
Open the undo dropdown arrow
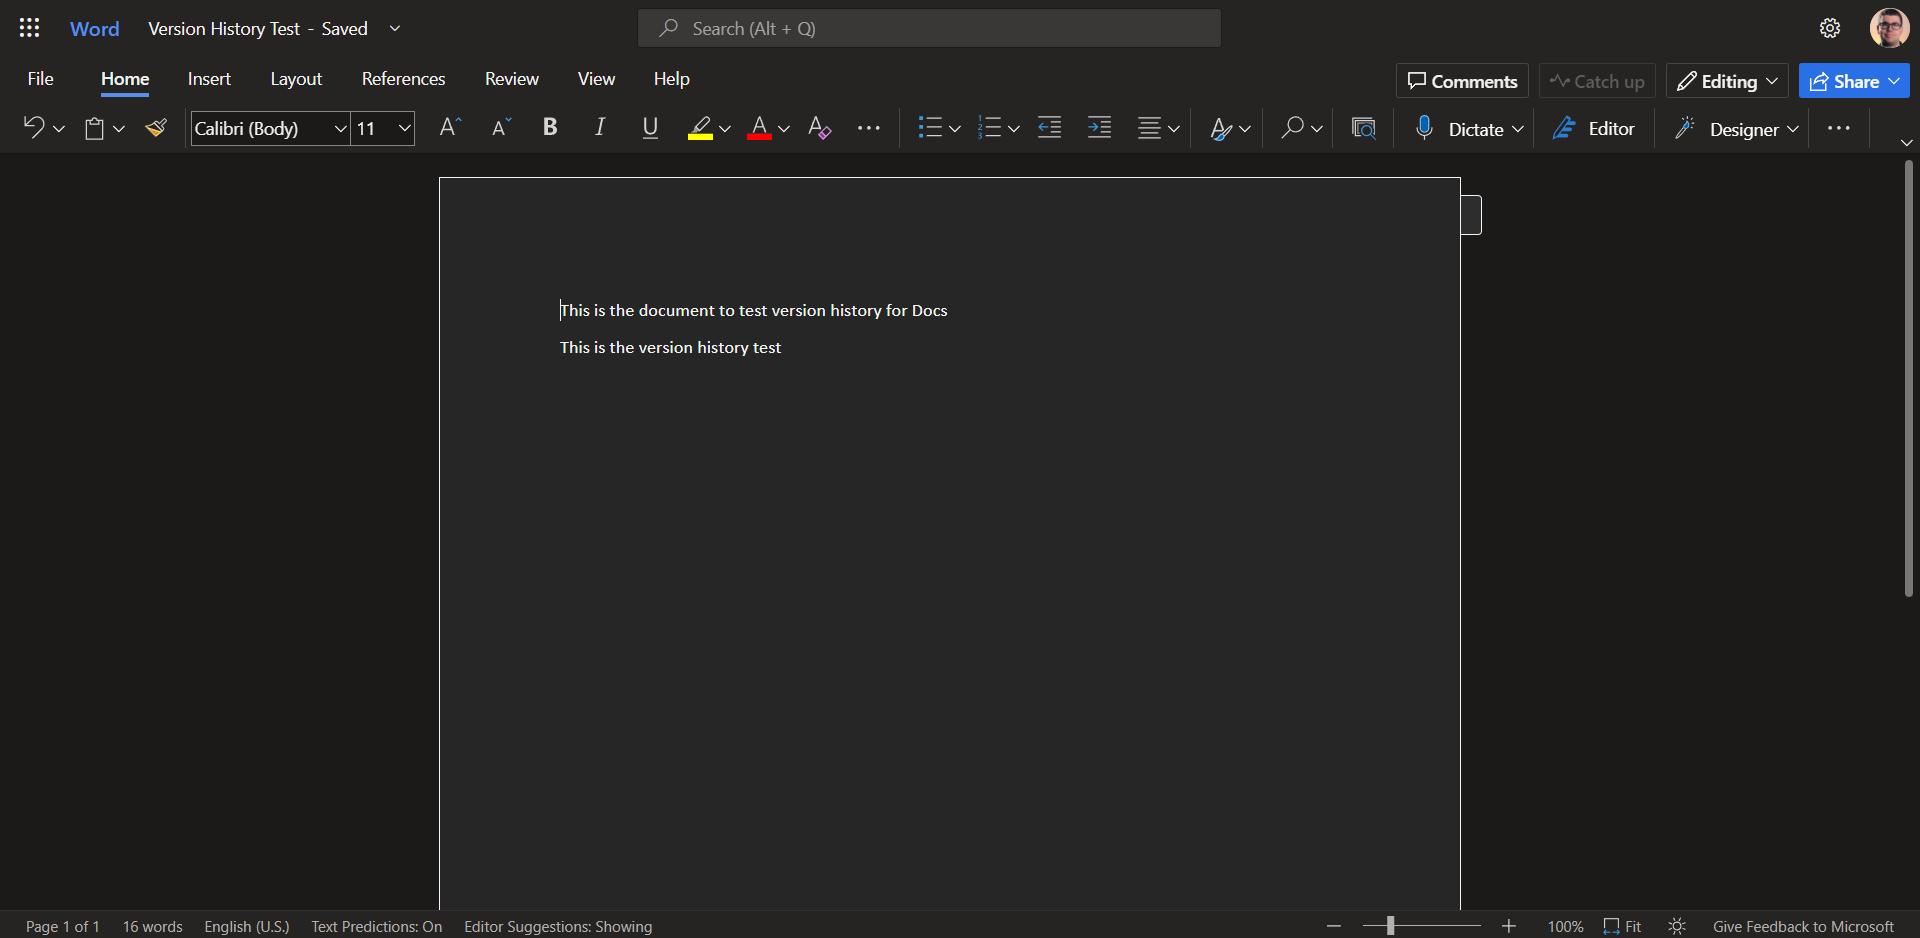59,128
